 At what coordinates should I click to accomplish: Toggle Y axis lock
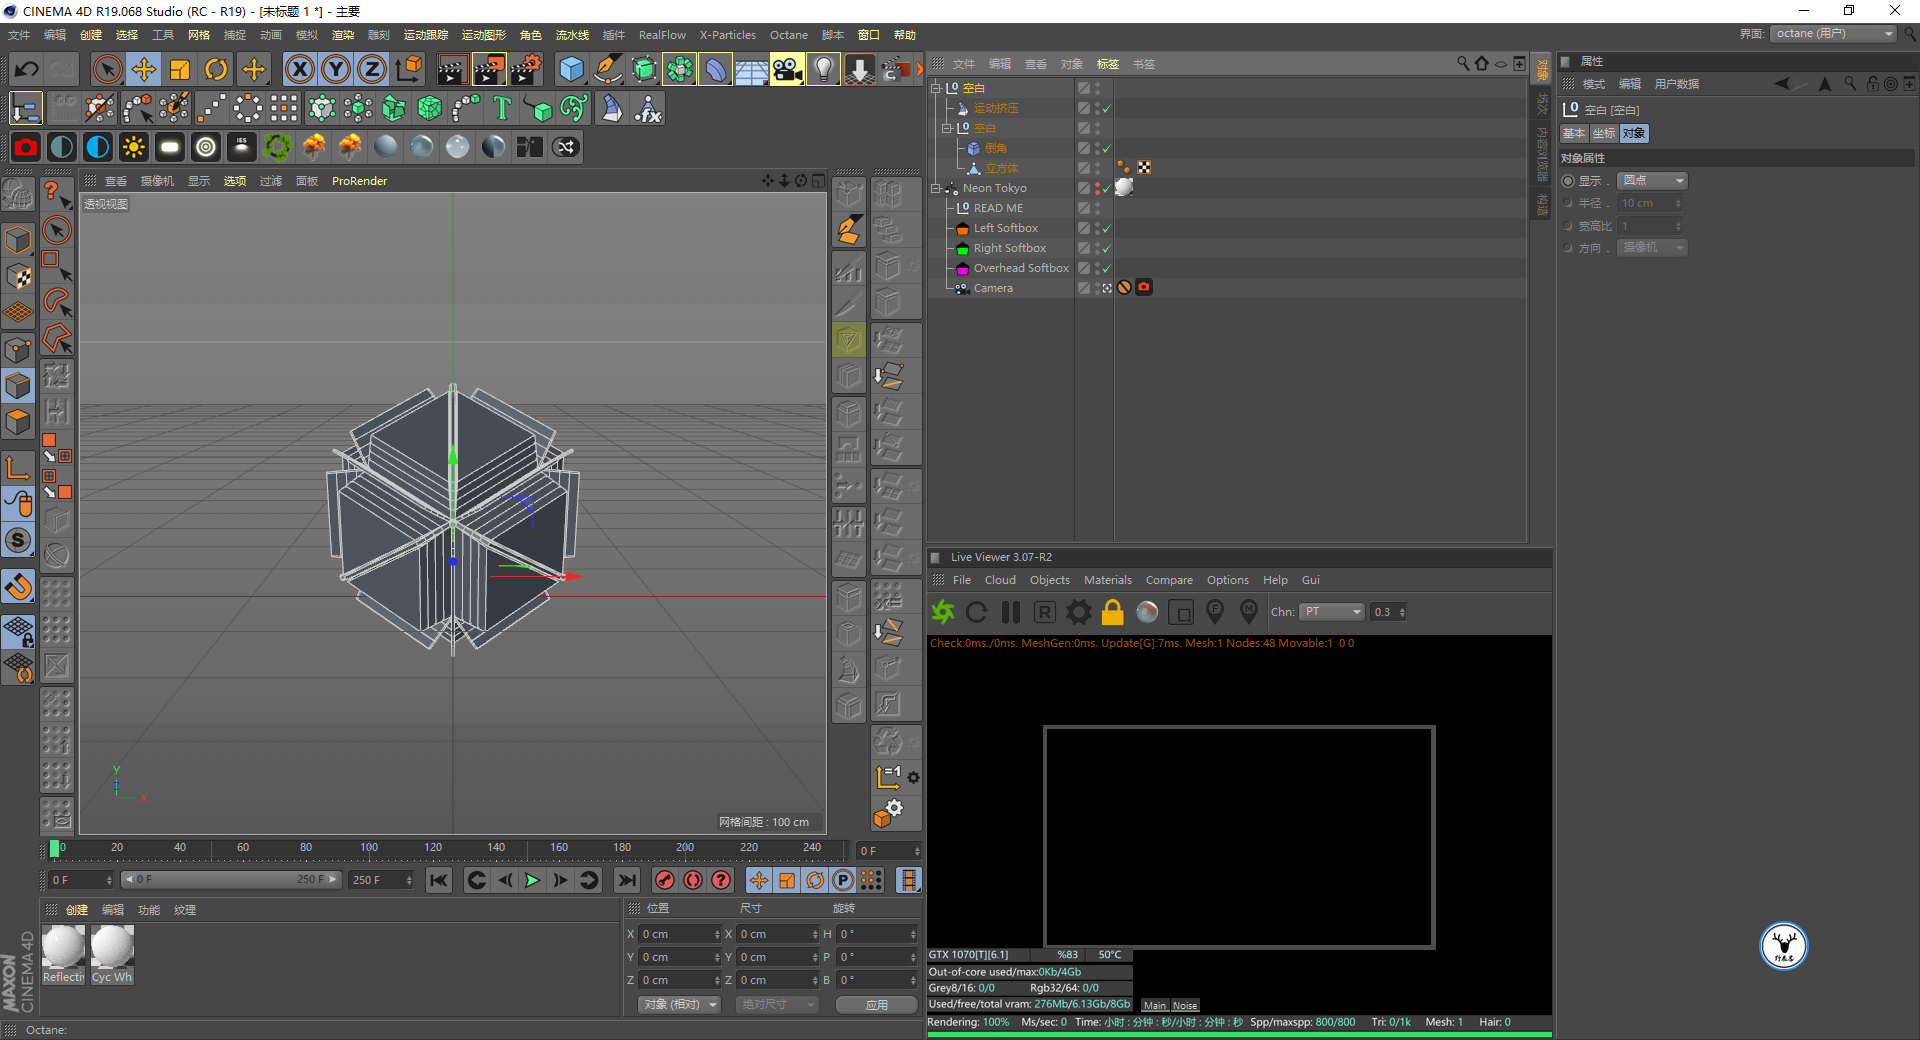tap(336, 69)
